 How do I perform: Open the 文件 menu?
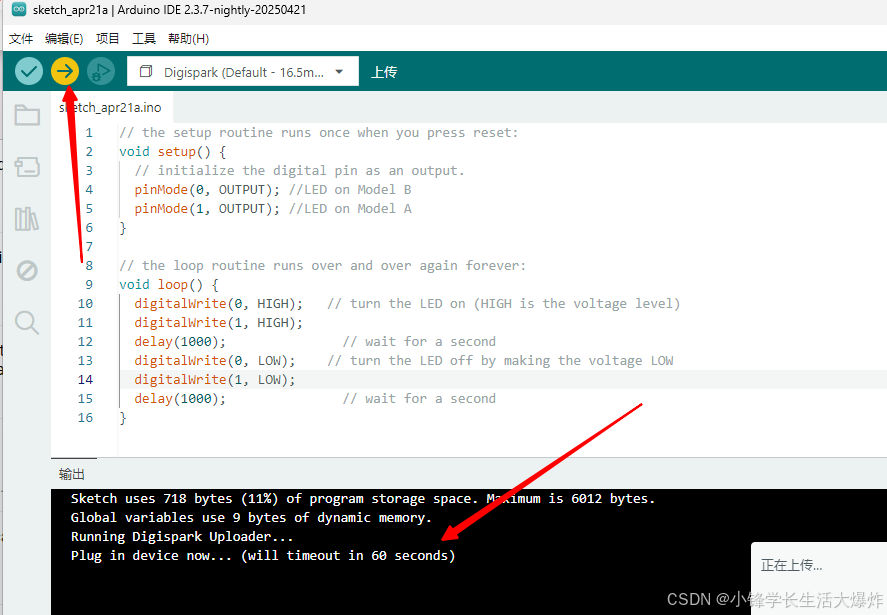point(21,38)
